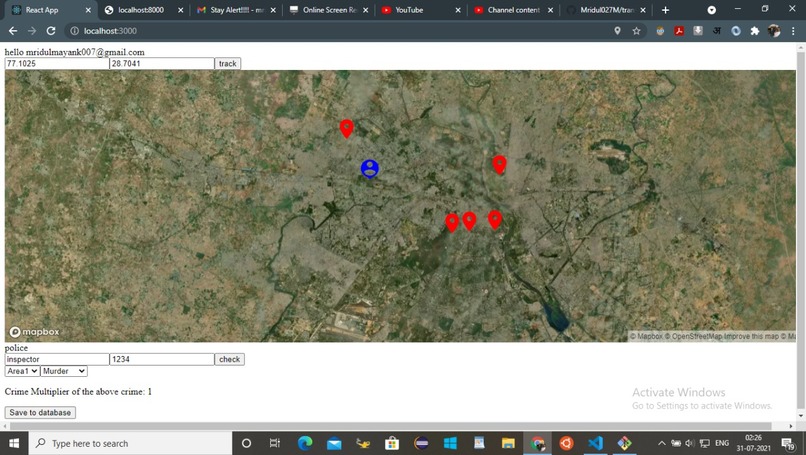Click the Type here to search box
Screen dimensions: 806x455
131,443
